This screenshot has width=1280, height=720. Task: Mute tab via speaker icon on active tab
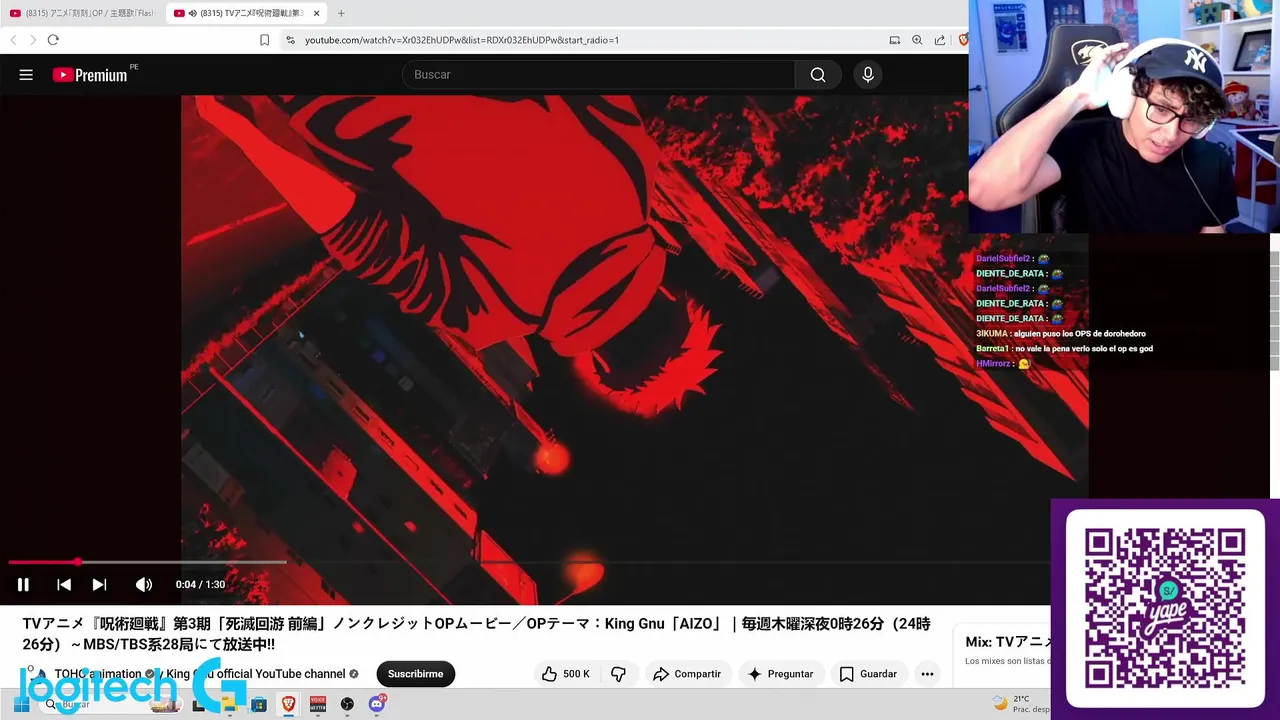click(192, 13)
